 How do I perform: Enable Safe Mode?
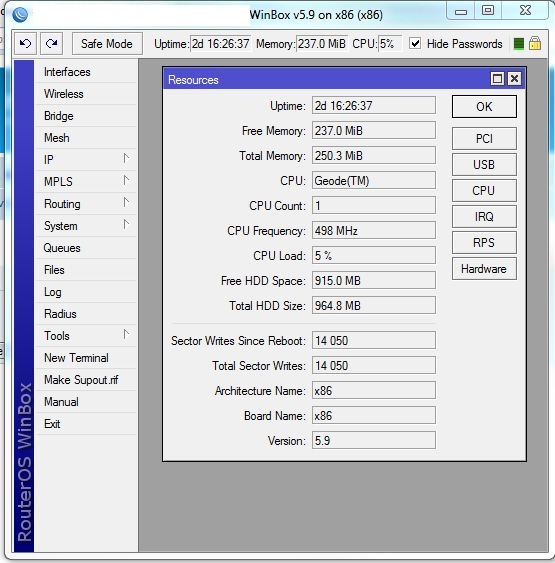tap(107, 44)
